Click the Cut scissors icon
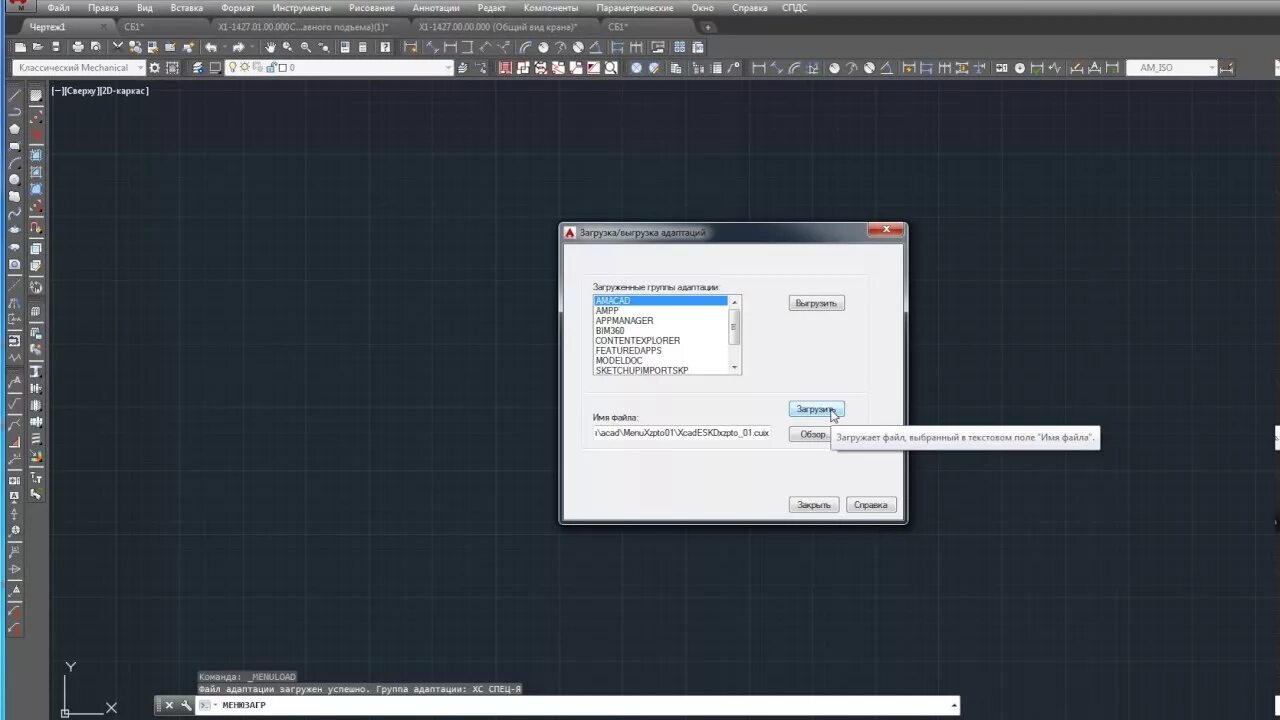This screenshot has height=720, width=1280. click(117, 47)
